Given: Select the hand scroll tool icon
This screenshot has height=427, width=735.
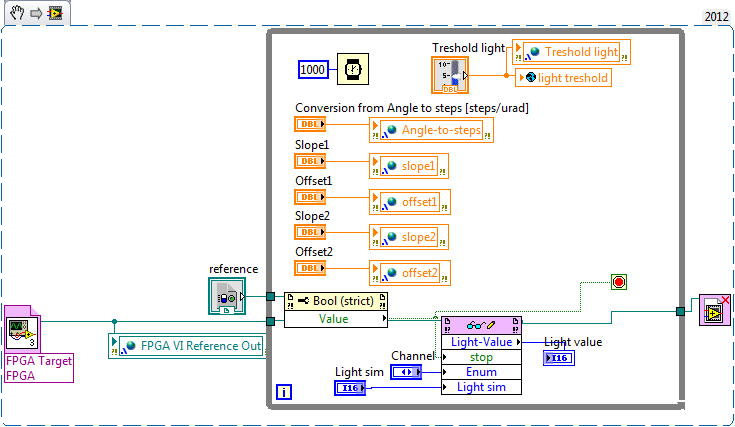Looking at the screenshot, I should pyautogui.click(x=17, y=13).
